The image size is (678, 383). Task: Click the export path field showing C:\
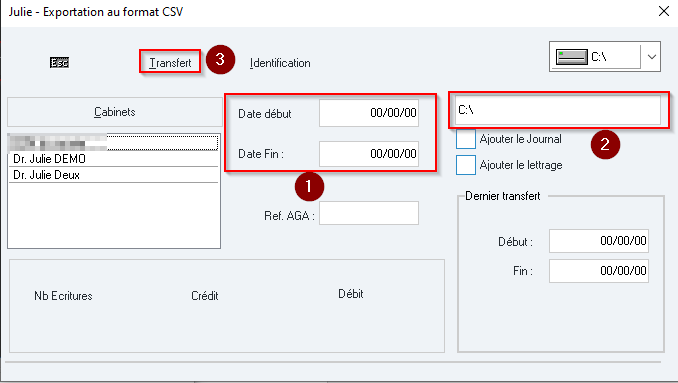coord(558,110)
